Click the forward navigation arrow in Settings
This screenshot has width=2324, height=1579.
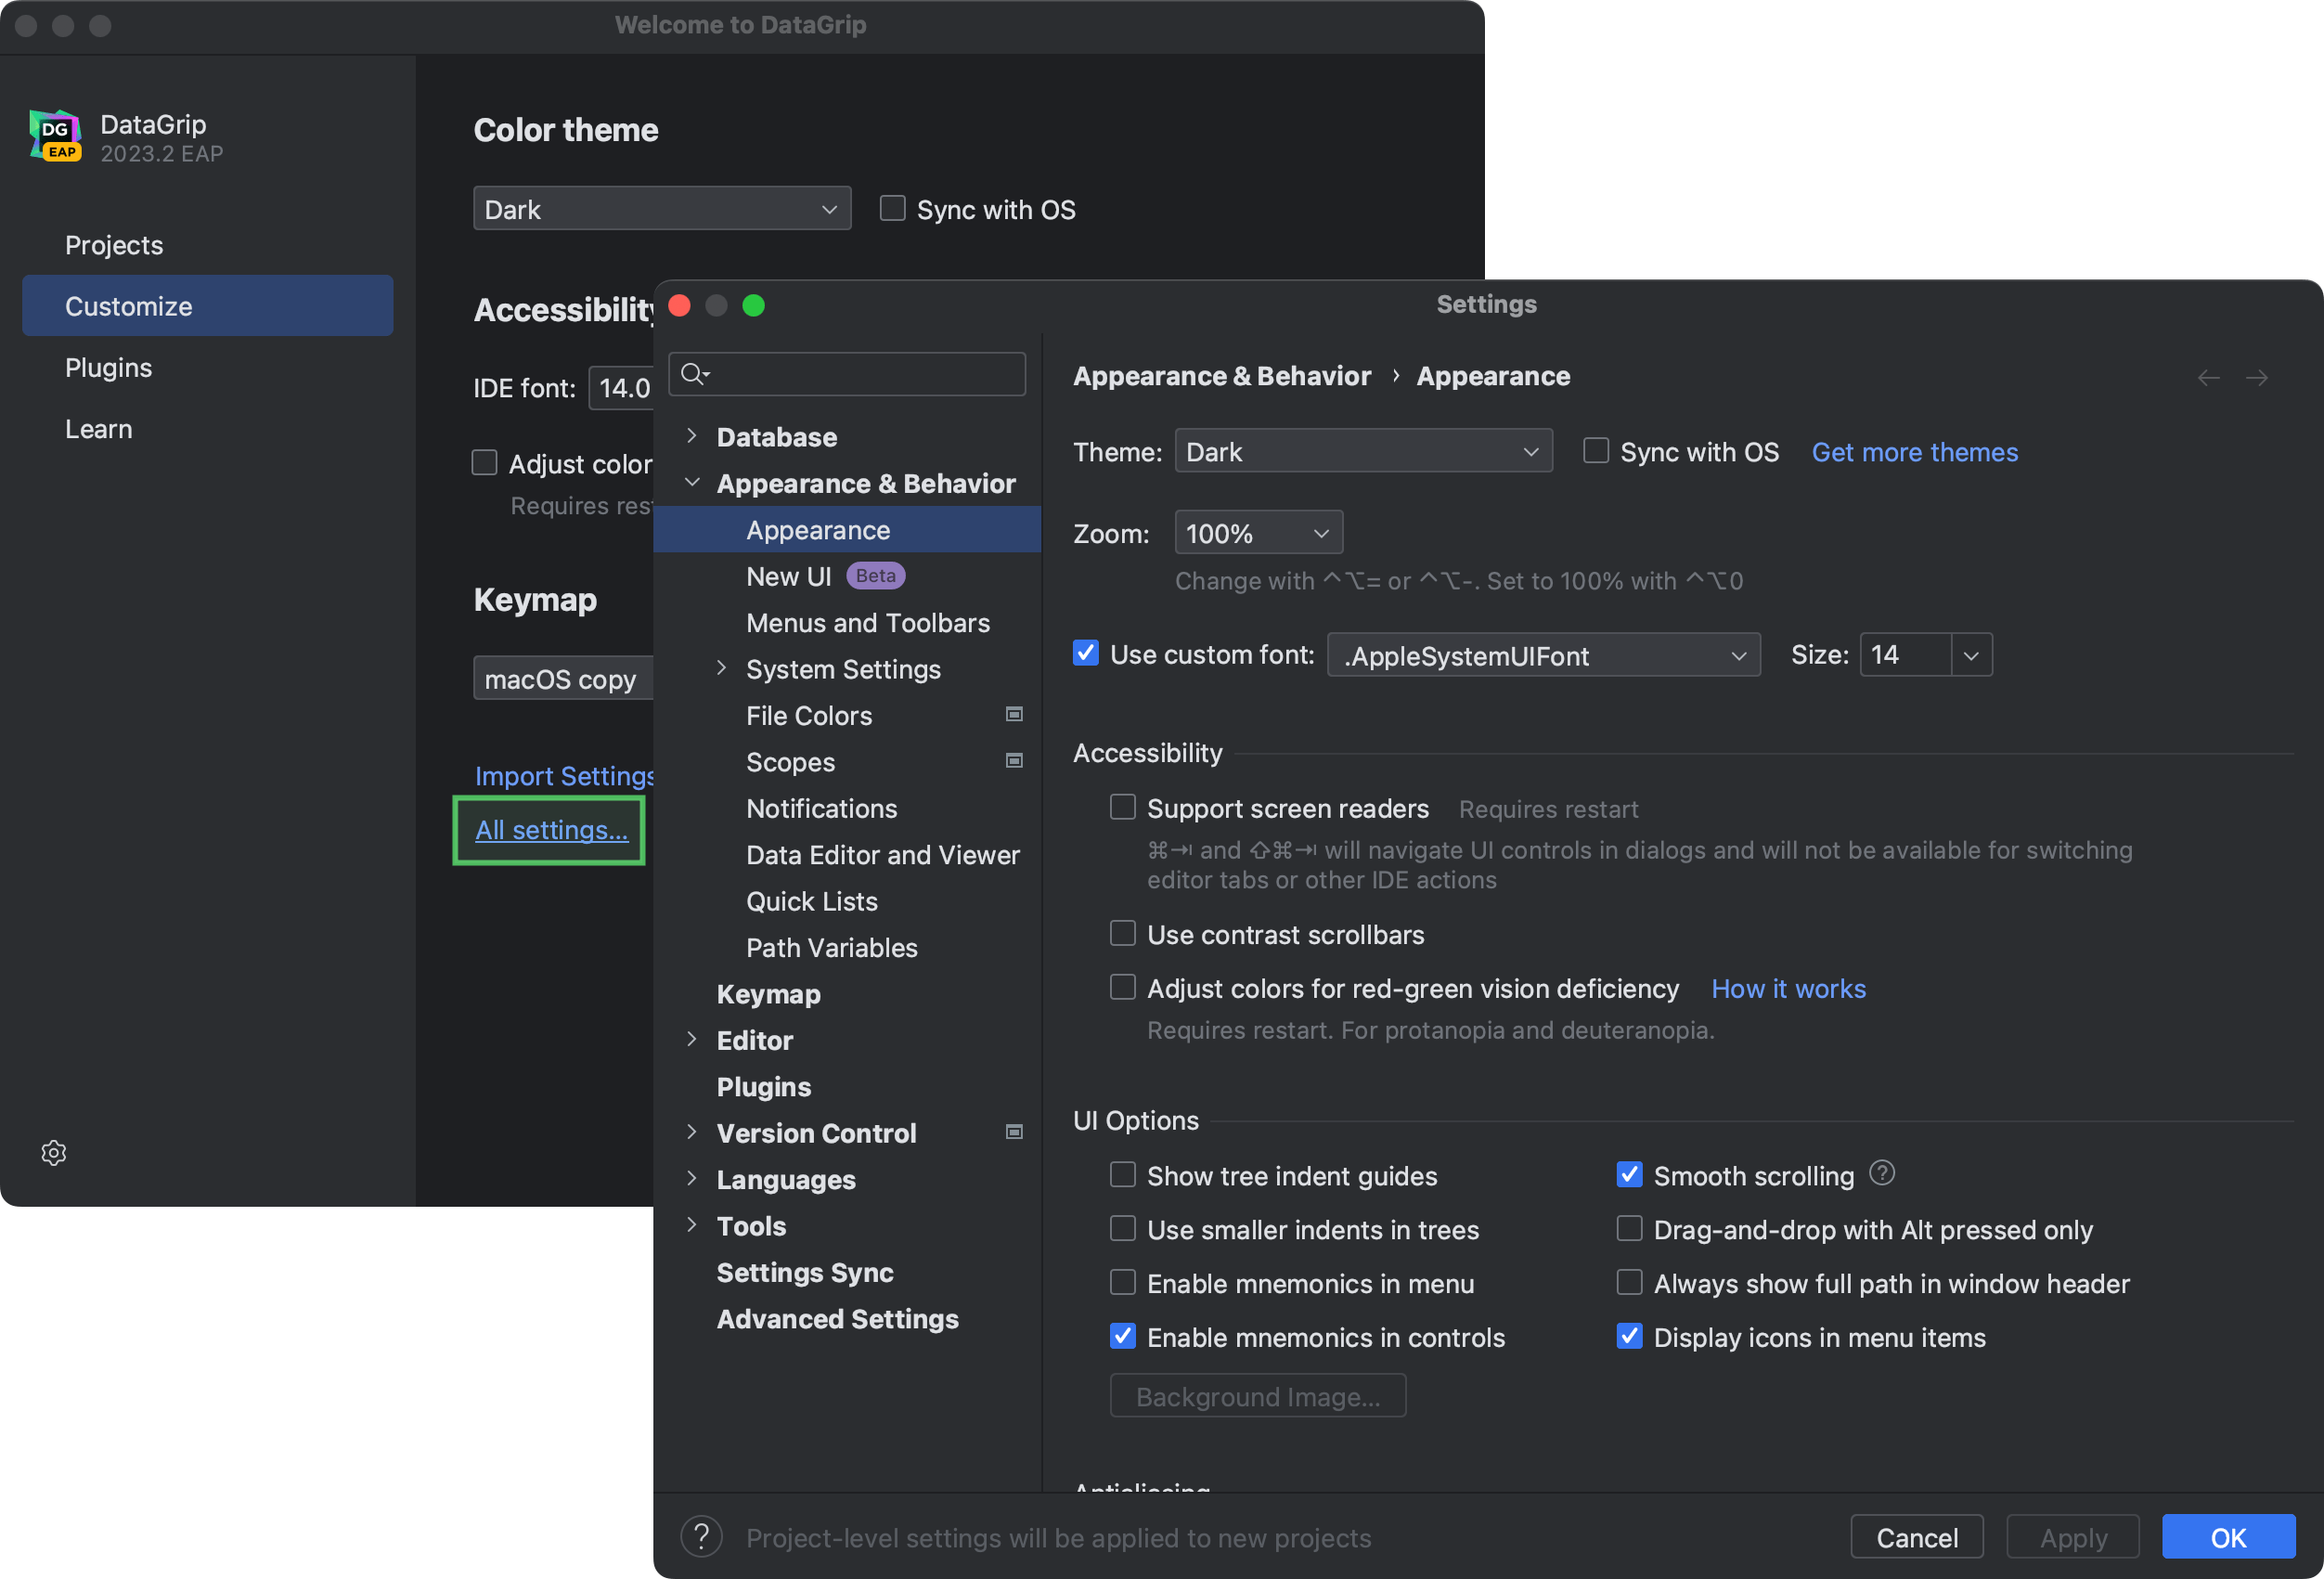point(2258,377)
